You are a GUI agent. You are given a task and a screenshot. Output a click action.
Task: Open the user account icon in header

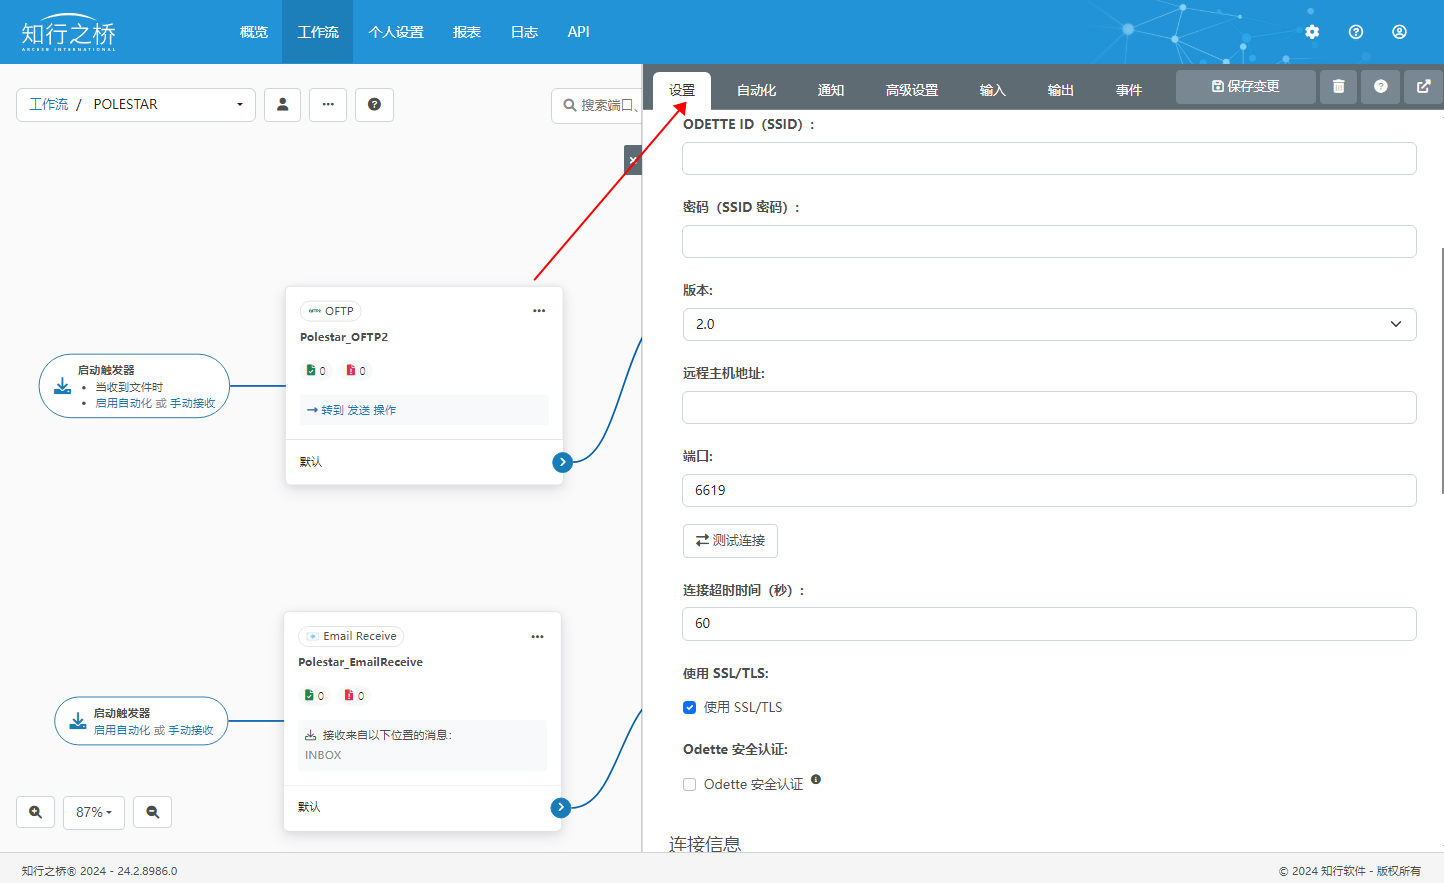[x=1399, y=32]
